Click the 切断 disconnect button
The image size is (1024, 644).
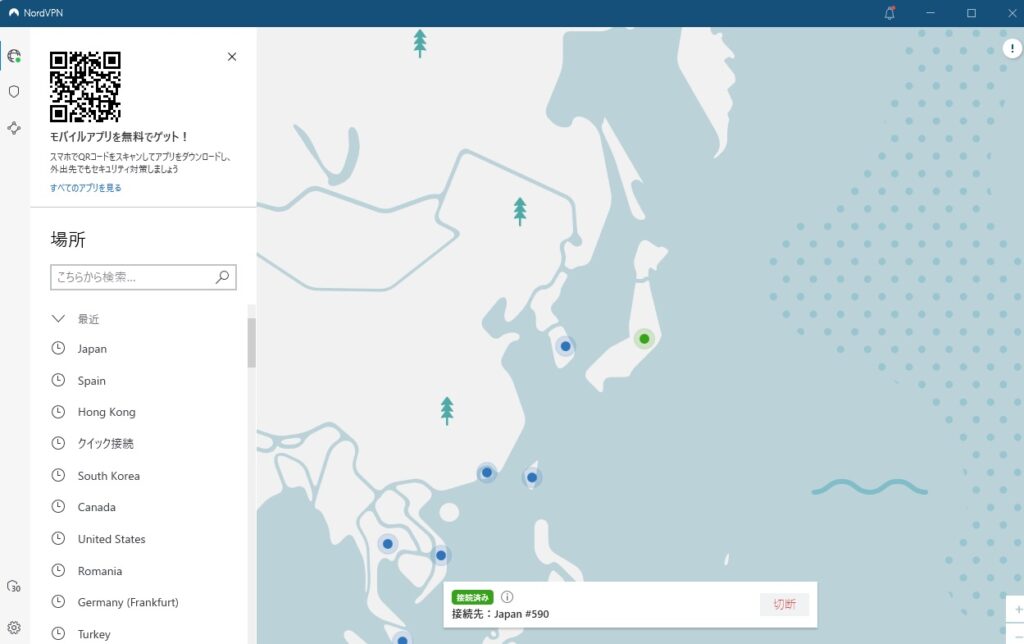(x=784, y=604)
